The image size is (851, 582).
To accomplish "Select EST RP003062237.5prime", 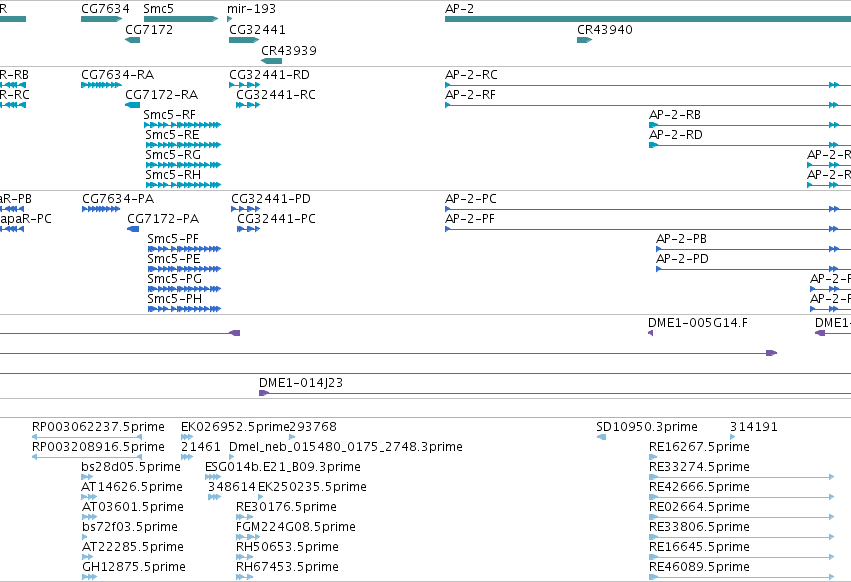I will click(98, 427).
